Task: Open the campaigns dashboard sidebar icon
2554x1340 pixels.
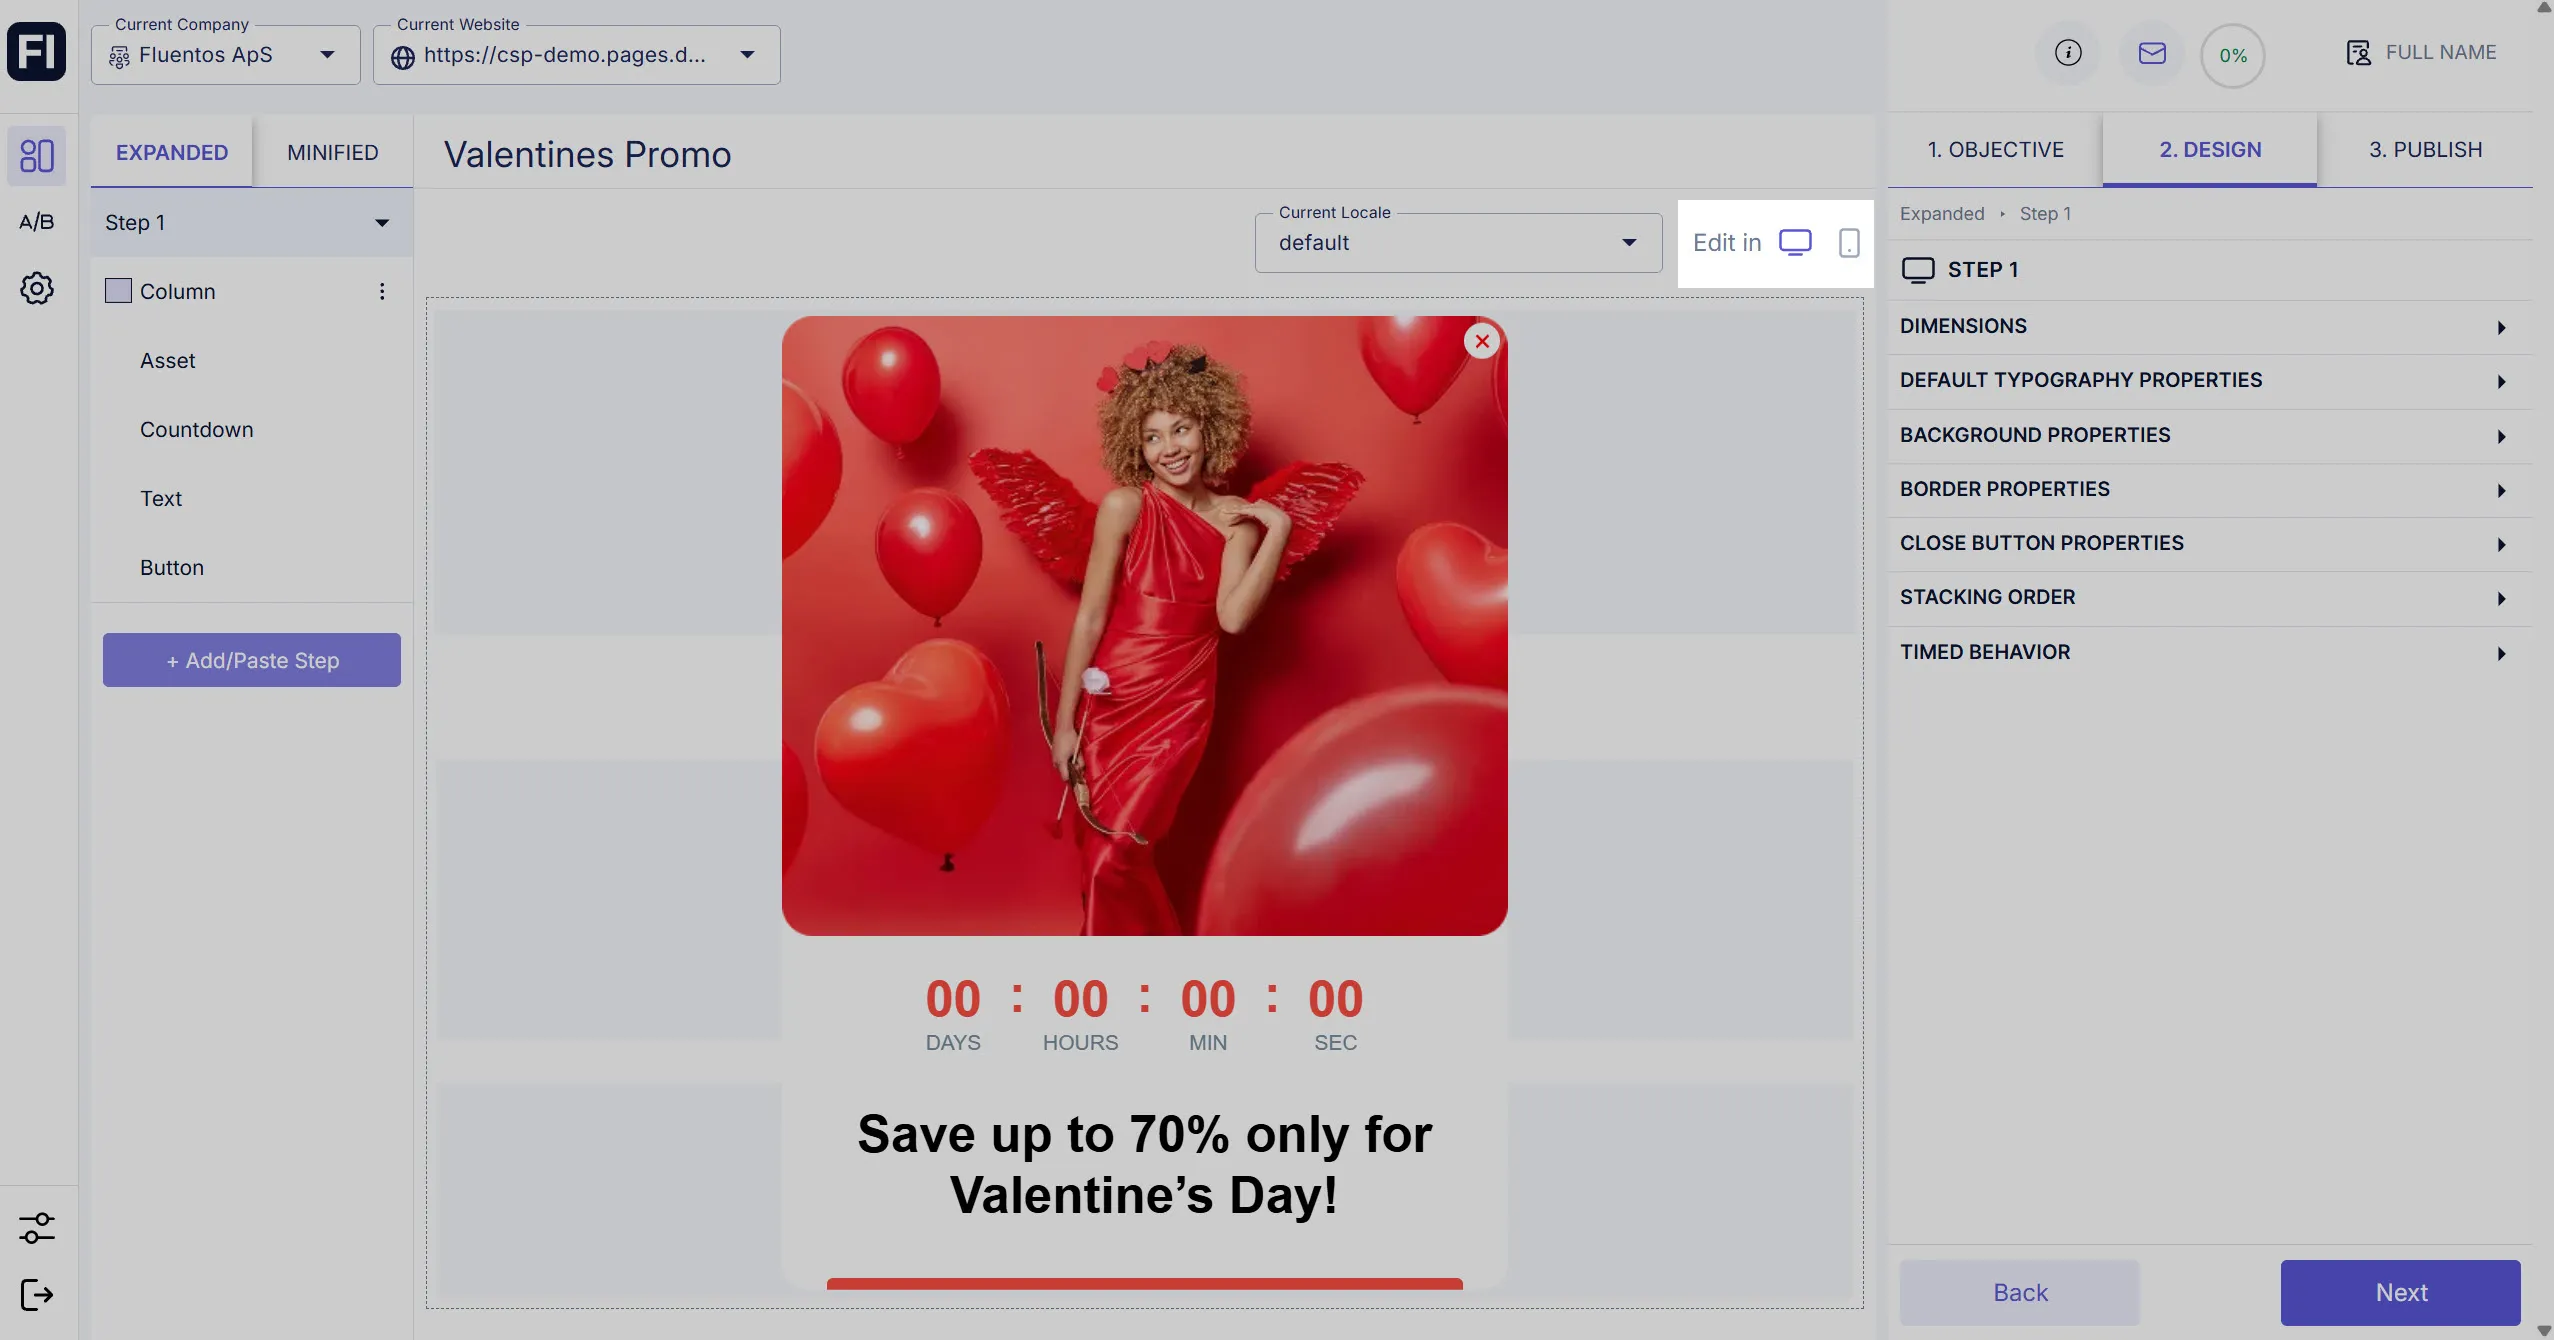Action: pyautogui.click(x=37, y=155)
